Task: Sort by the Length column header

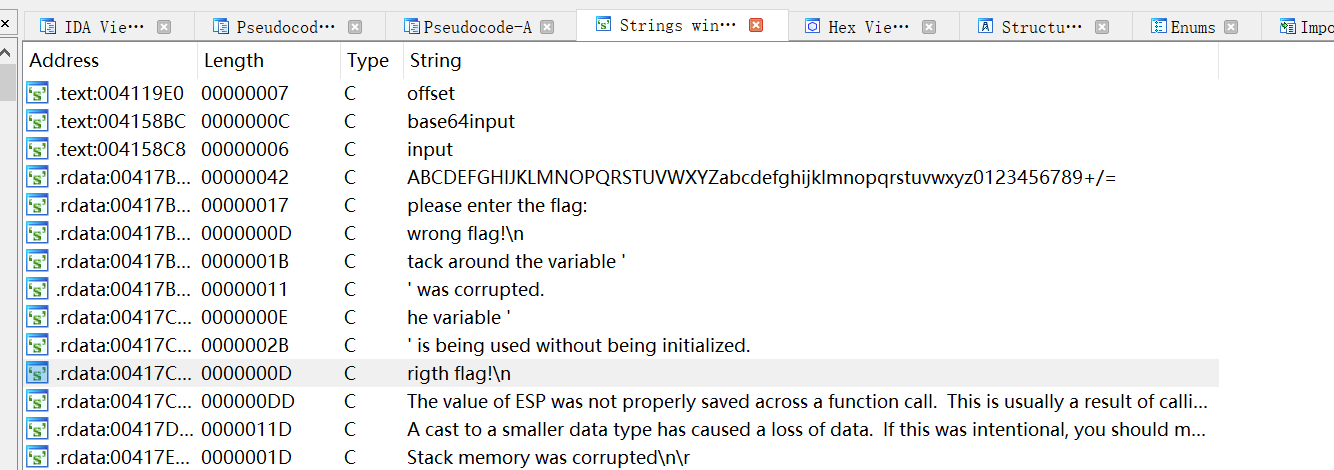Action: point(234,61)
